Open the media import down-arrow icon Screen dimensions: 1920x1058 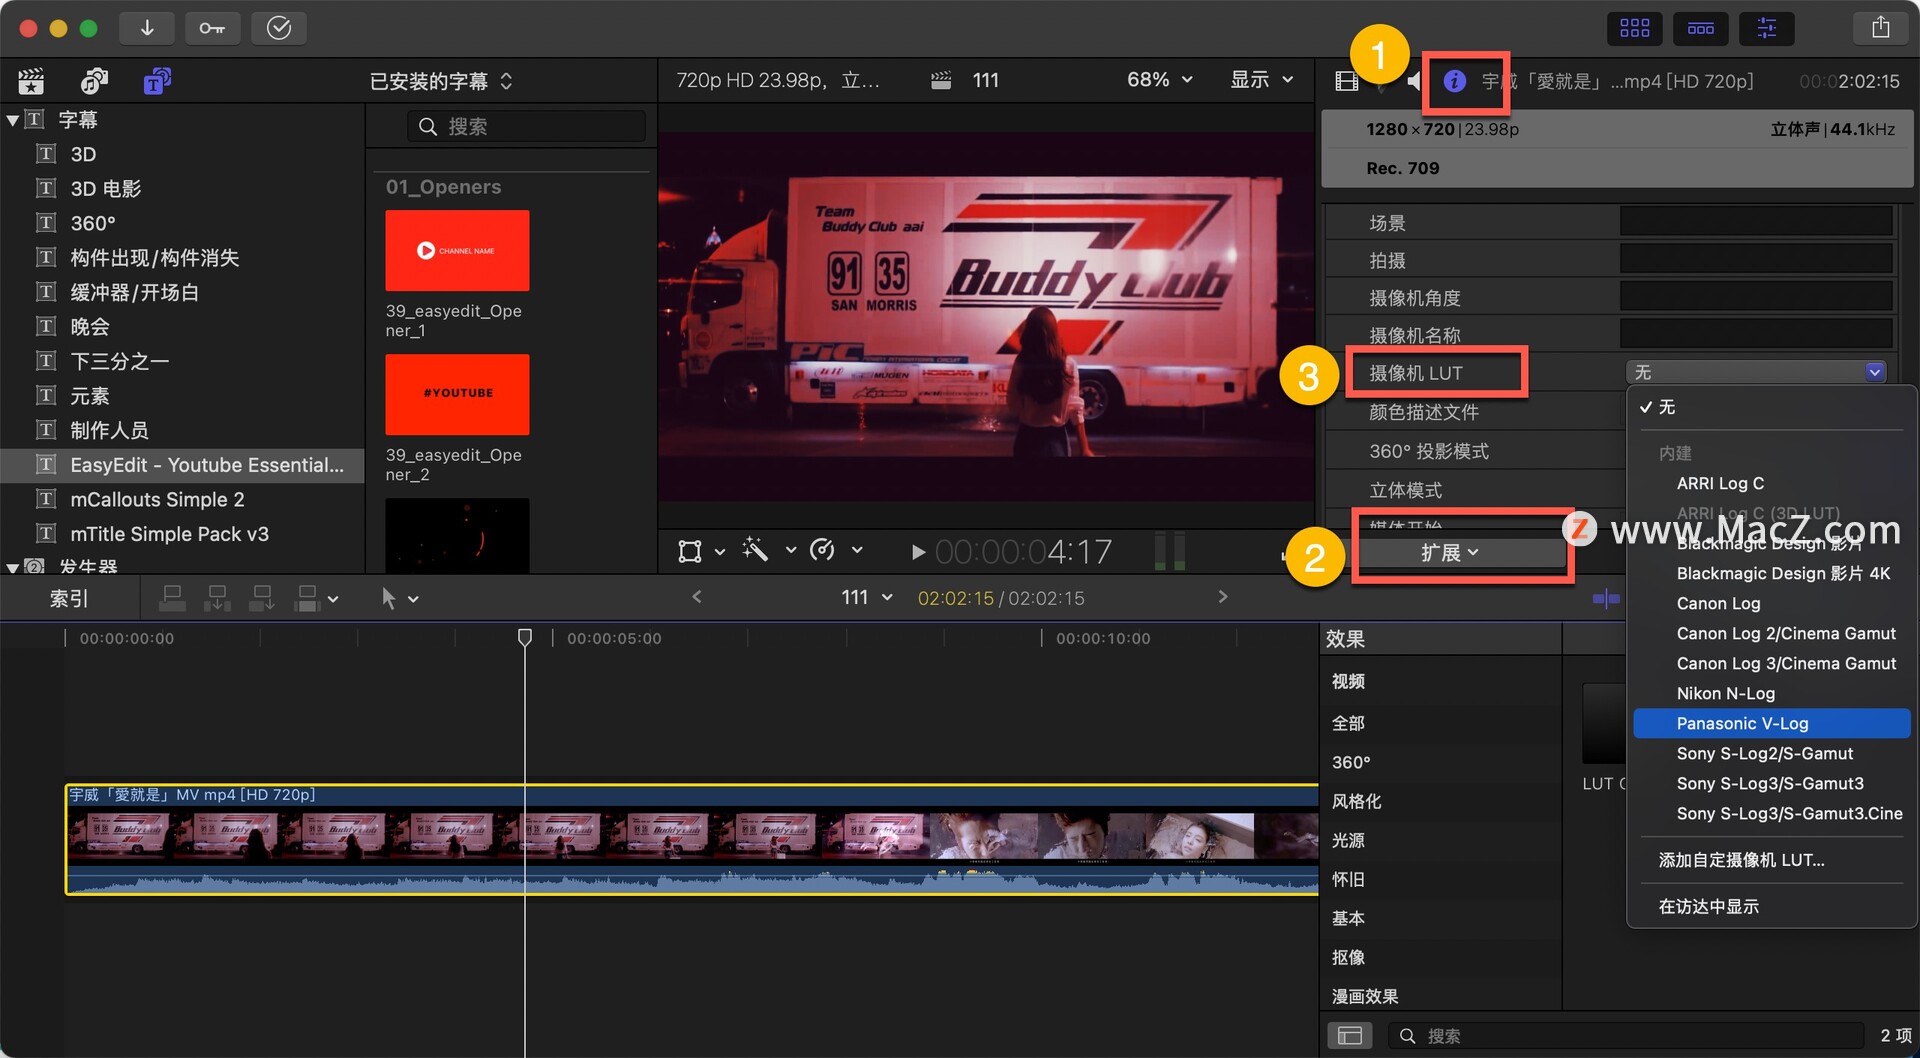[147, 28]
